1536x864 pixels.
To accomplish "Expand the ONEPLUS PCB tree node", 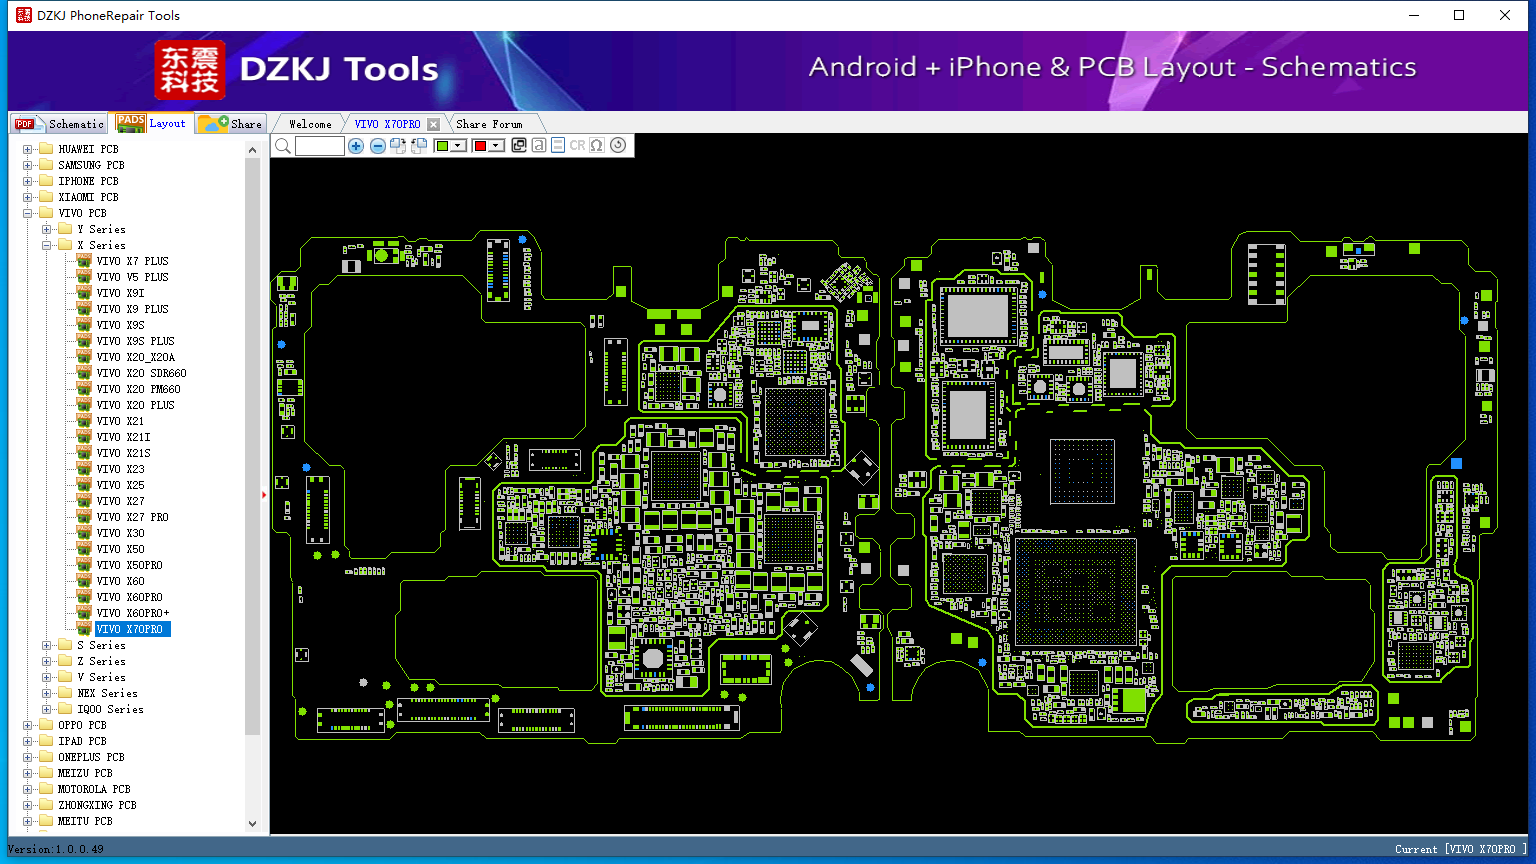I will [27, 757].
